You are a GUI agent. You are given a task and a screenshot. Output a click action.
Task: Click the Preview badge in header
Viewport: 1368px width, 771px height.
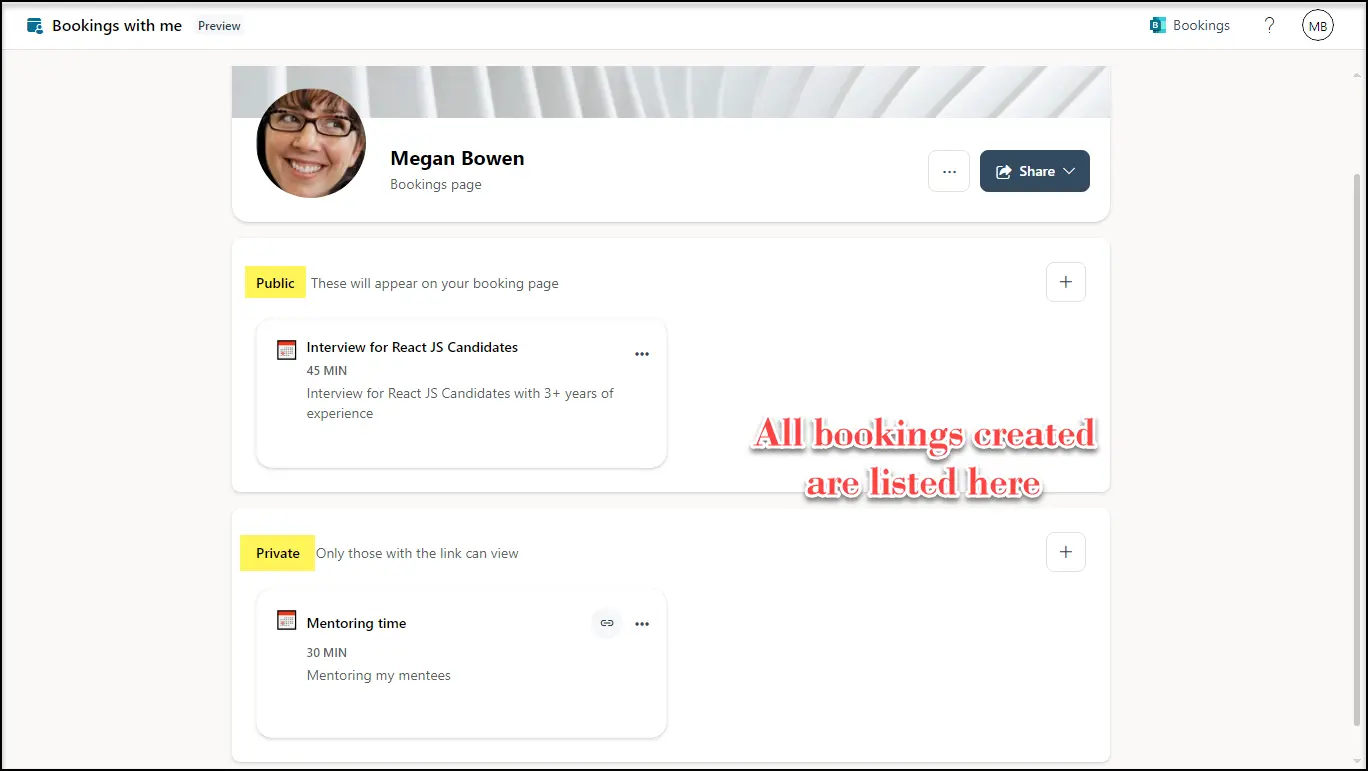tap(219, 26)
